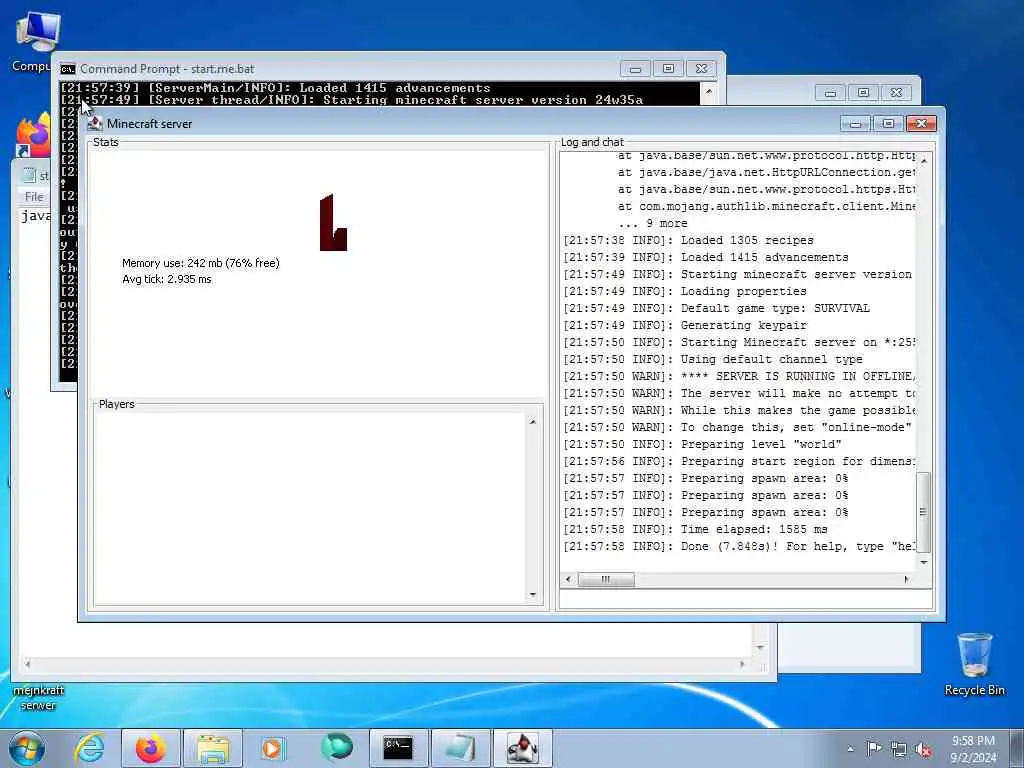Minimize the Minecraft server window
This screenshot has height=768, width=1024.
856,123
